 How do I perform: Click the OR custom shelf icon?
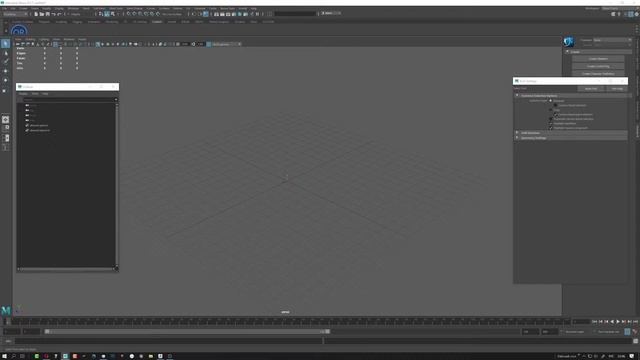point(19,31)
